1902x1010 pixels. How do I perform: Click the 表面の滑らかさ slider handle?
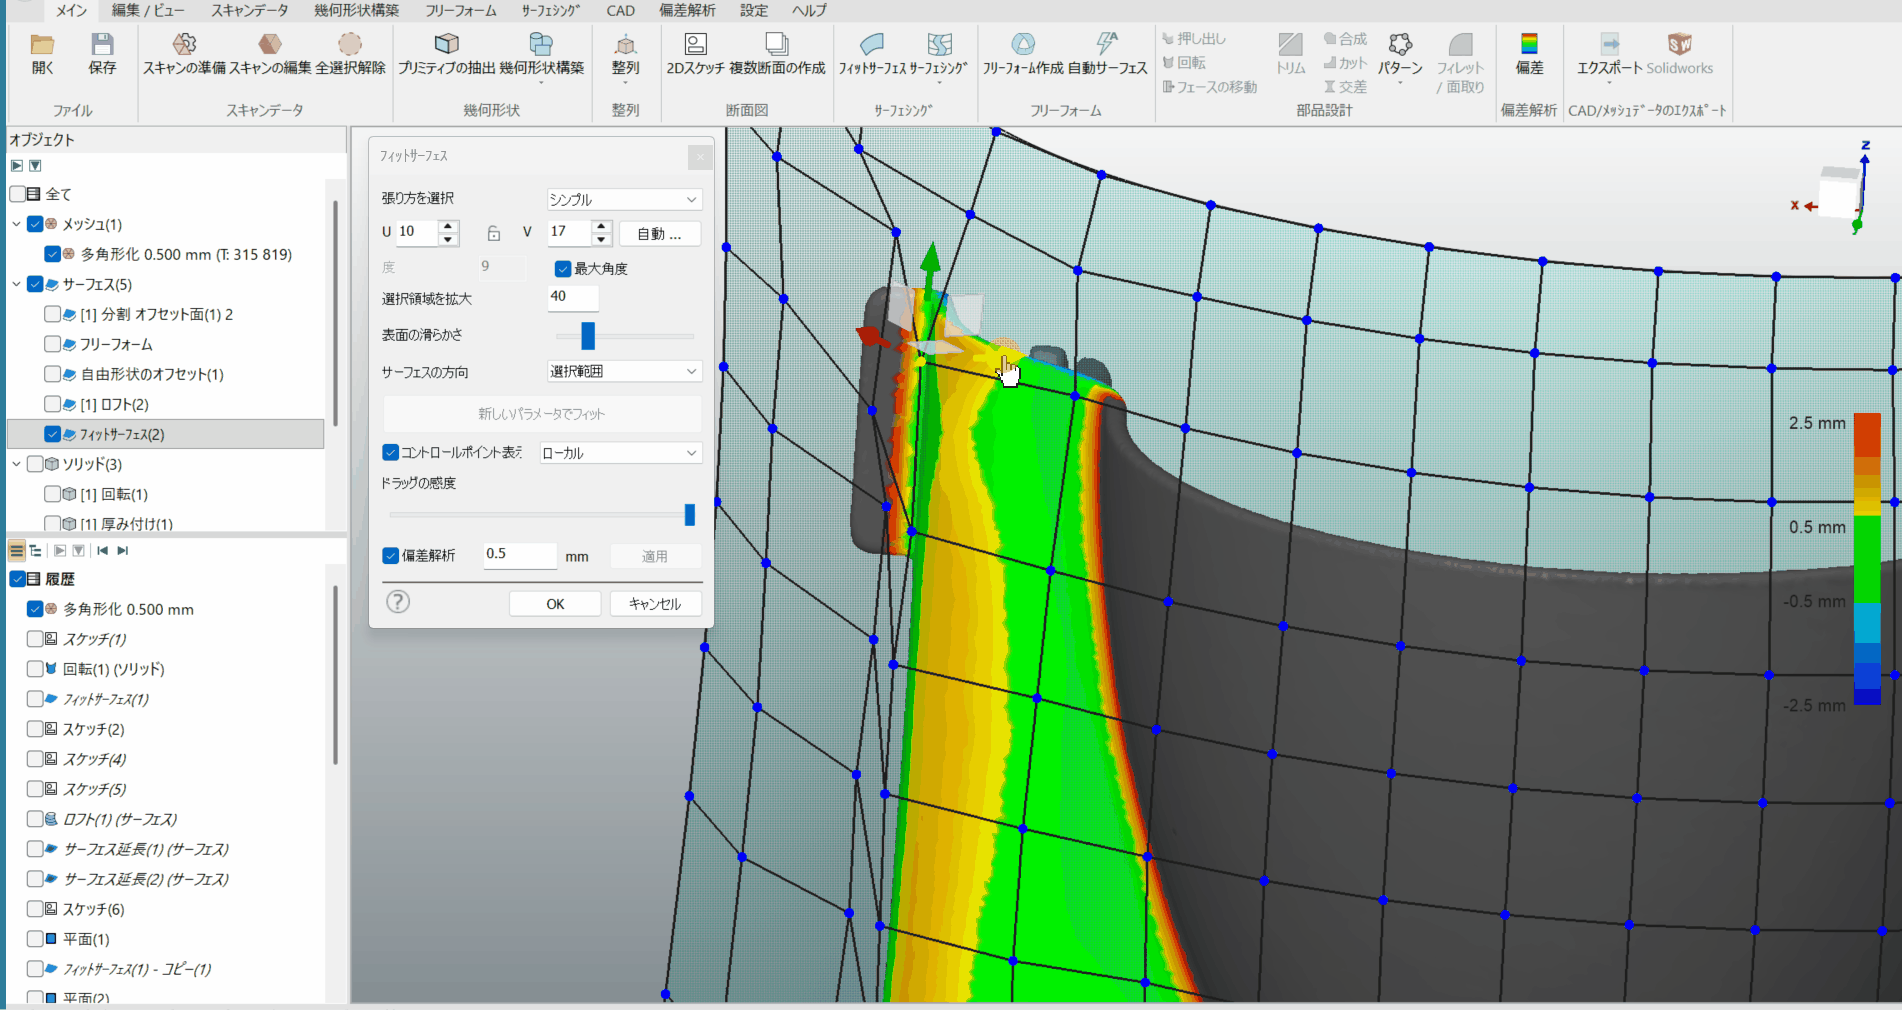click(x=588, y=336)
